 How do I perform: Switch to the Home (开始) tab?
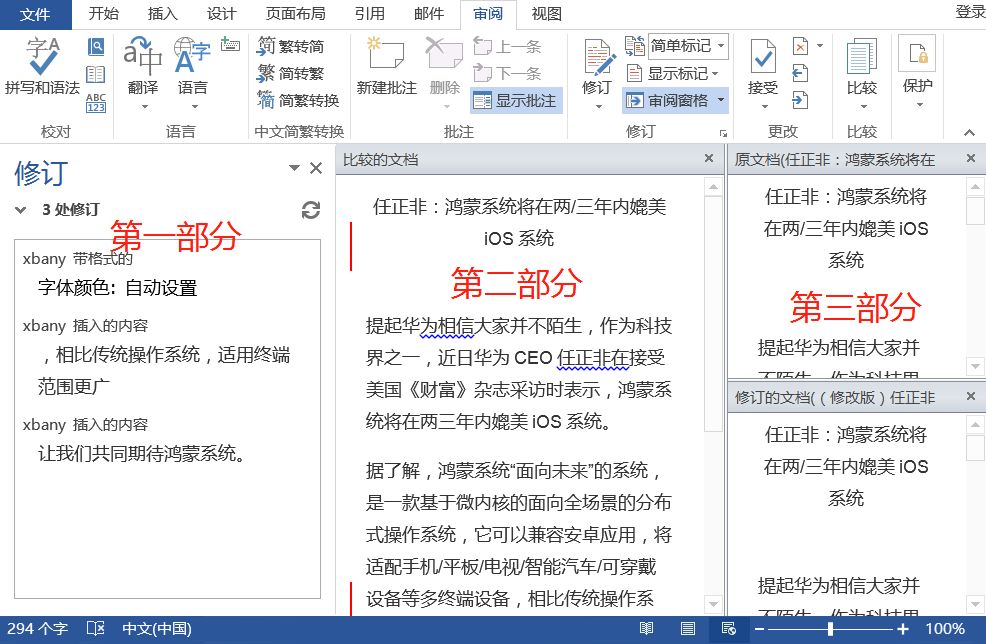click(104, 14)
